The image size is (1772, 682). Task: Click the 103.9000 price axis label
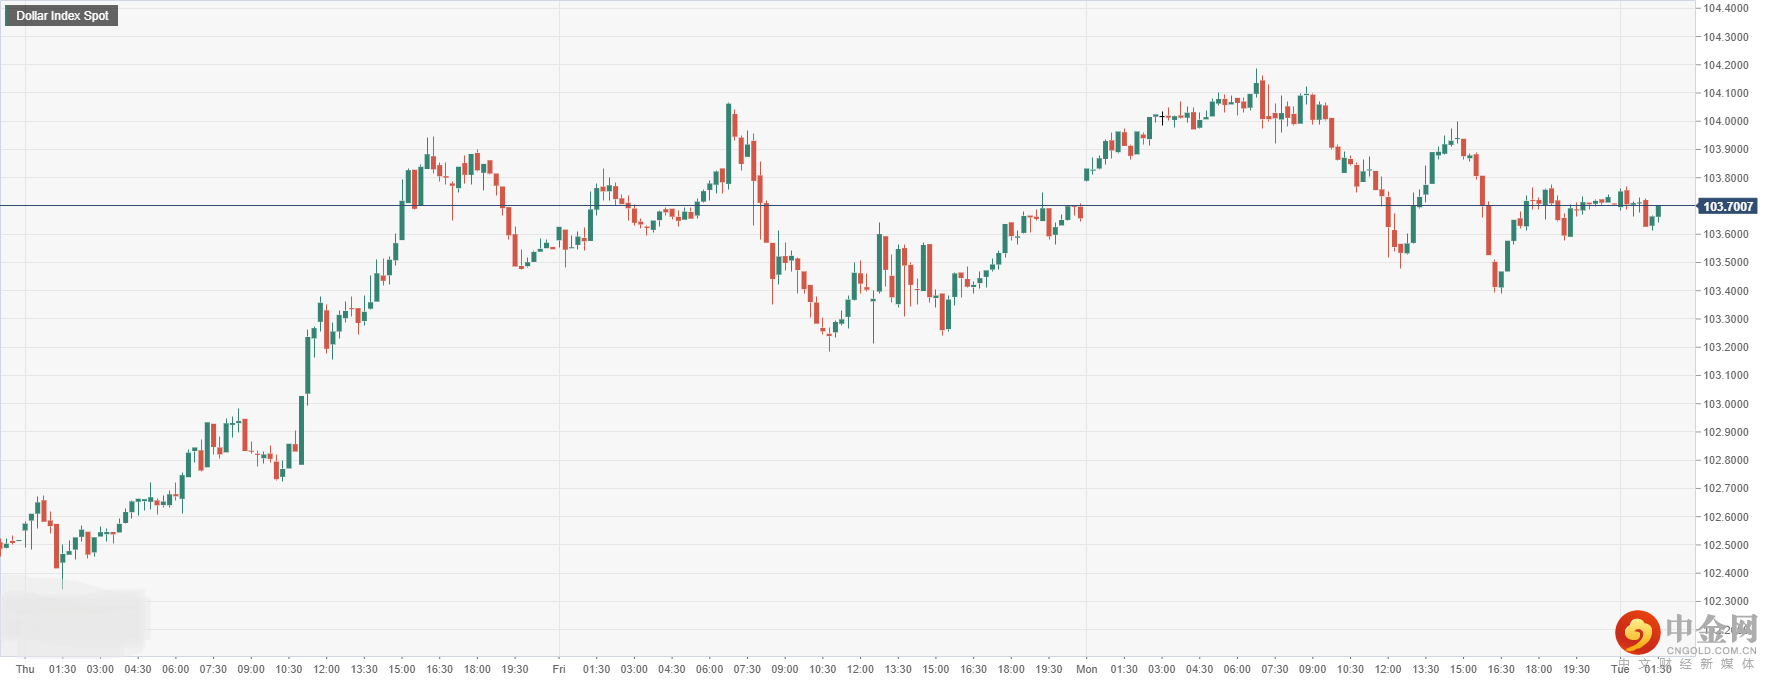[x=1726, y=149]
